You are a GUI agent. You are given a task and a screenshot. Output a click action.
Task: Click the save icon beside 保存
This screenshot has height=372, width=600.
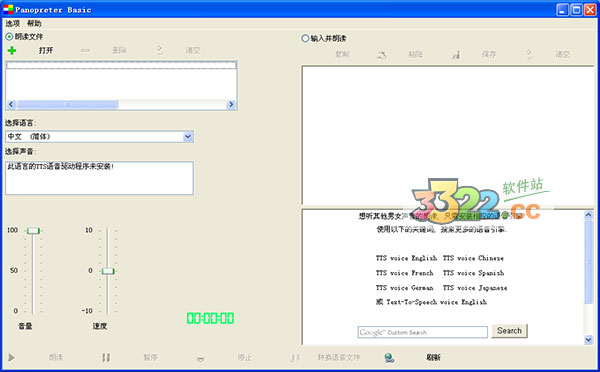coord(455,55)
